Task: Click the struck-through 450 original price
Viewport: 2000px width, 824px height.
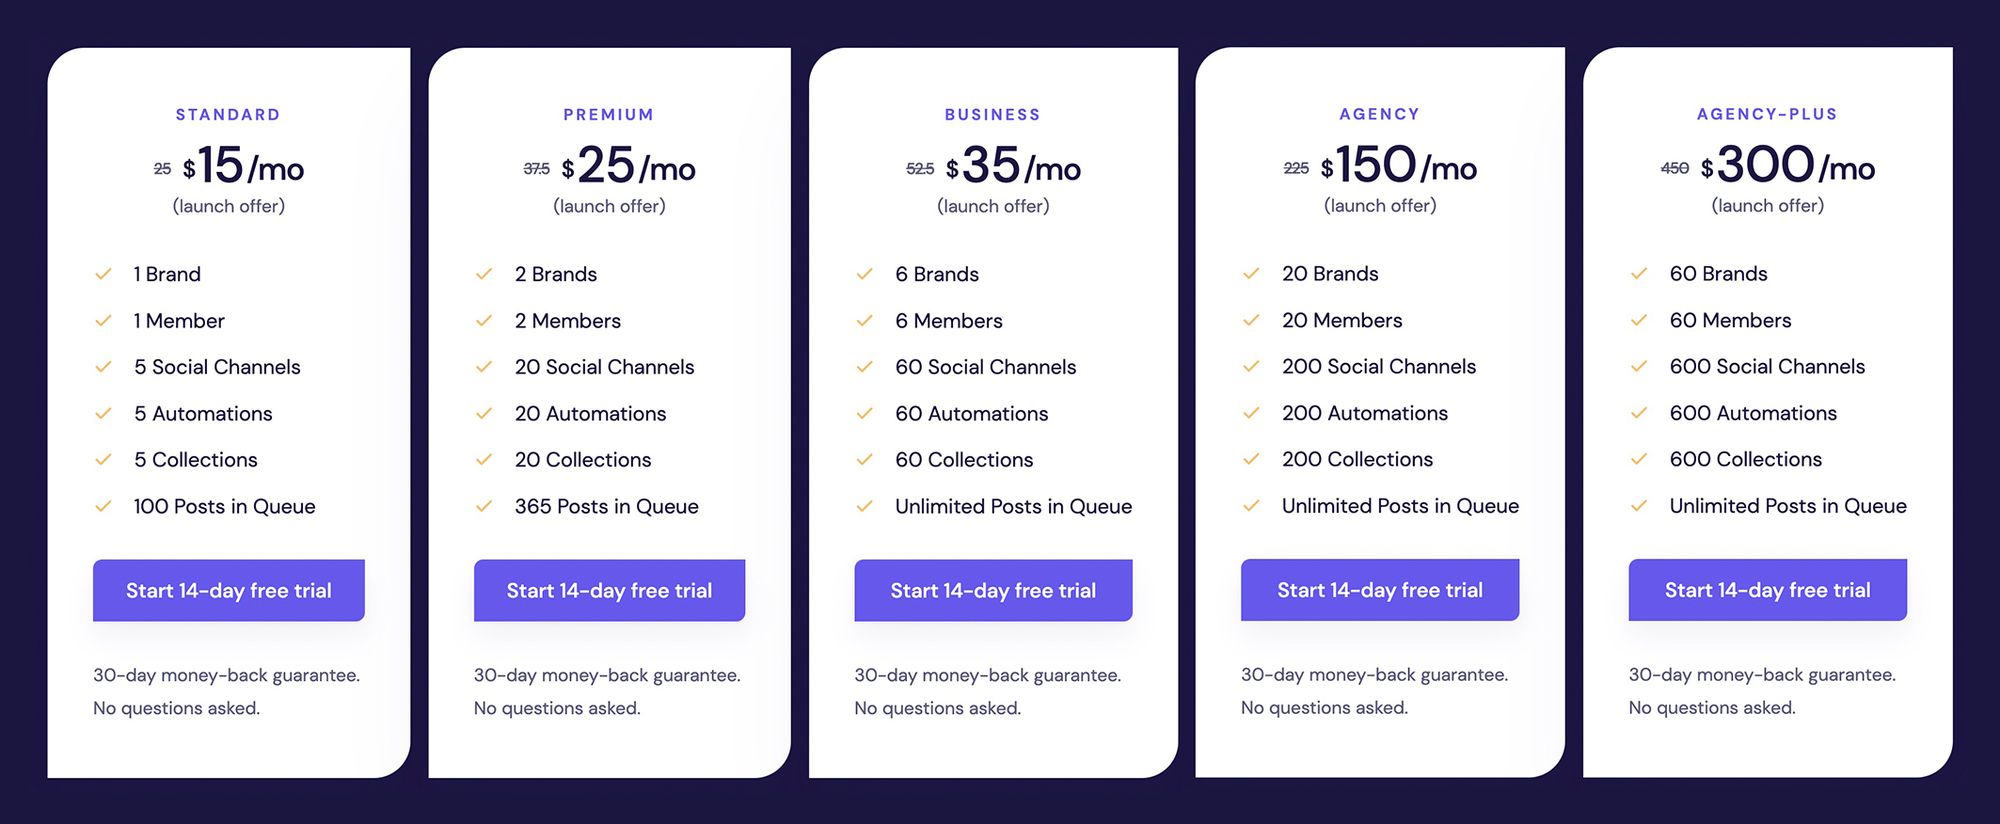Action: point(1675,168)
